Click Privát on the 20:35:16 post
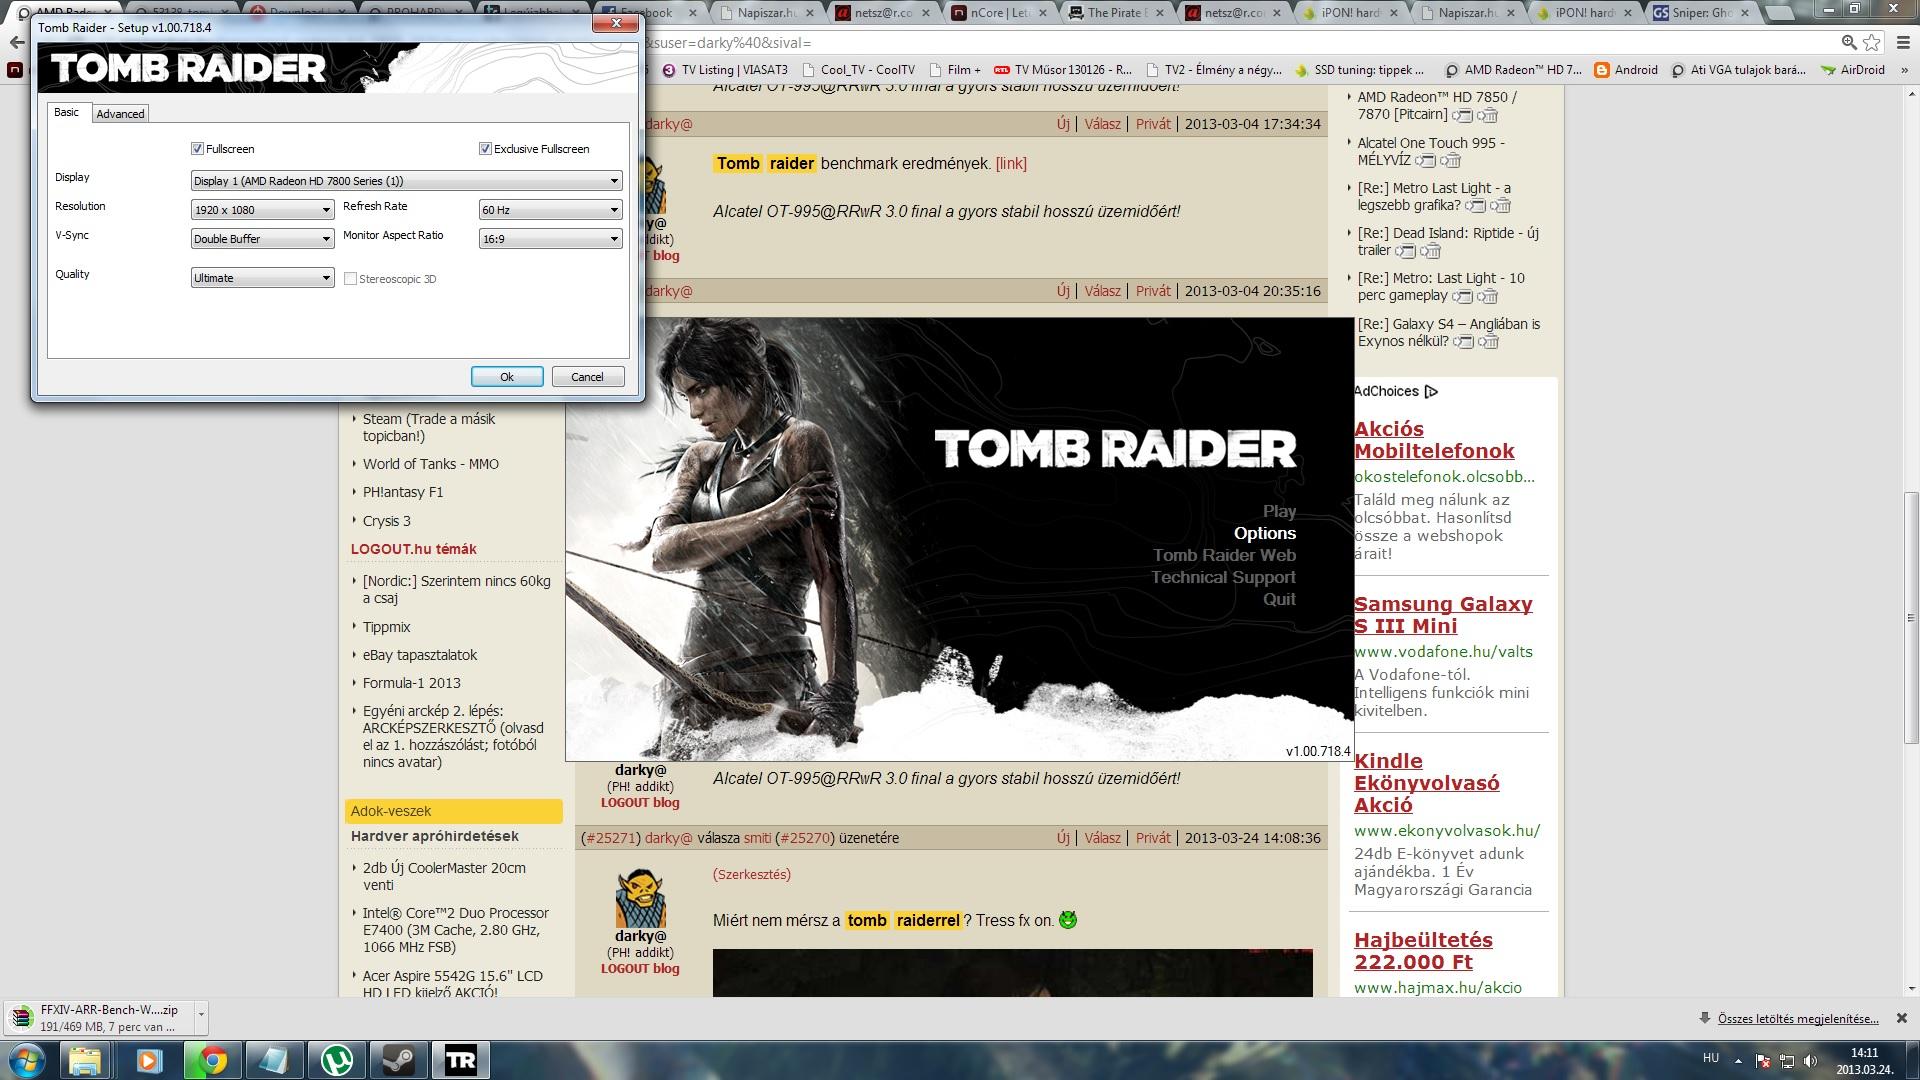Screen dimensions: 1920x1080 coord(1153,291)
